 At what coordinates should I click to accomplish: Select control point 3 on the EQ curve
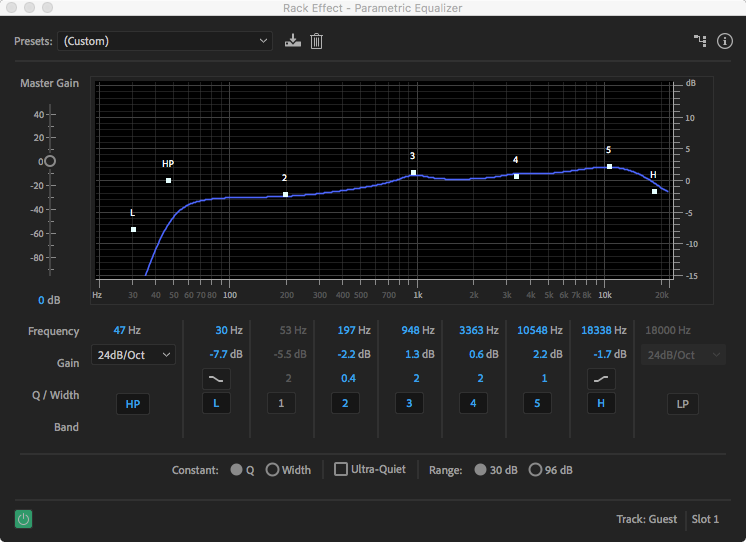pyautogui.click(x=413, y=173)
